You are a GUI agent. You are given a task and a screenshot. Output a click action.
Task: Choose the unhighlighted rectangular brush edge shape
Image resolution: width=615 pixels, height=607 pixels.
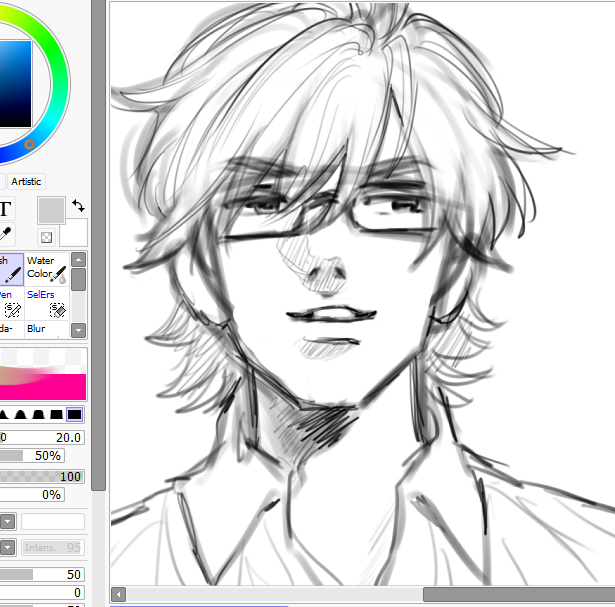tap(56, 414)
